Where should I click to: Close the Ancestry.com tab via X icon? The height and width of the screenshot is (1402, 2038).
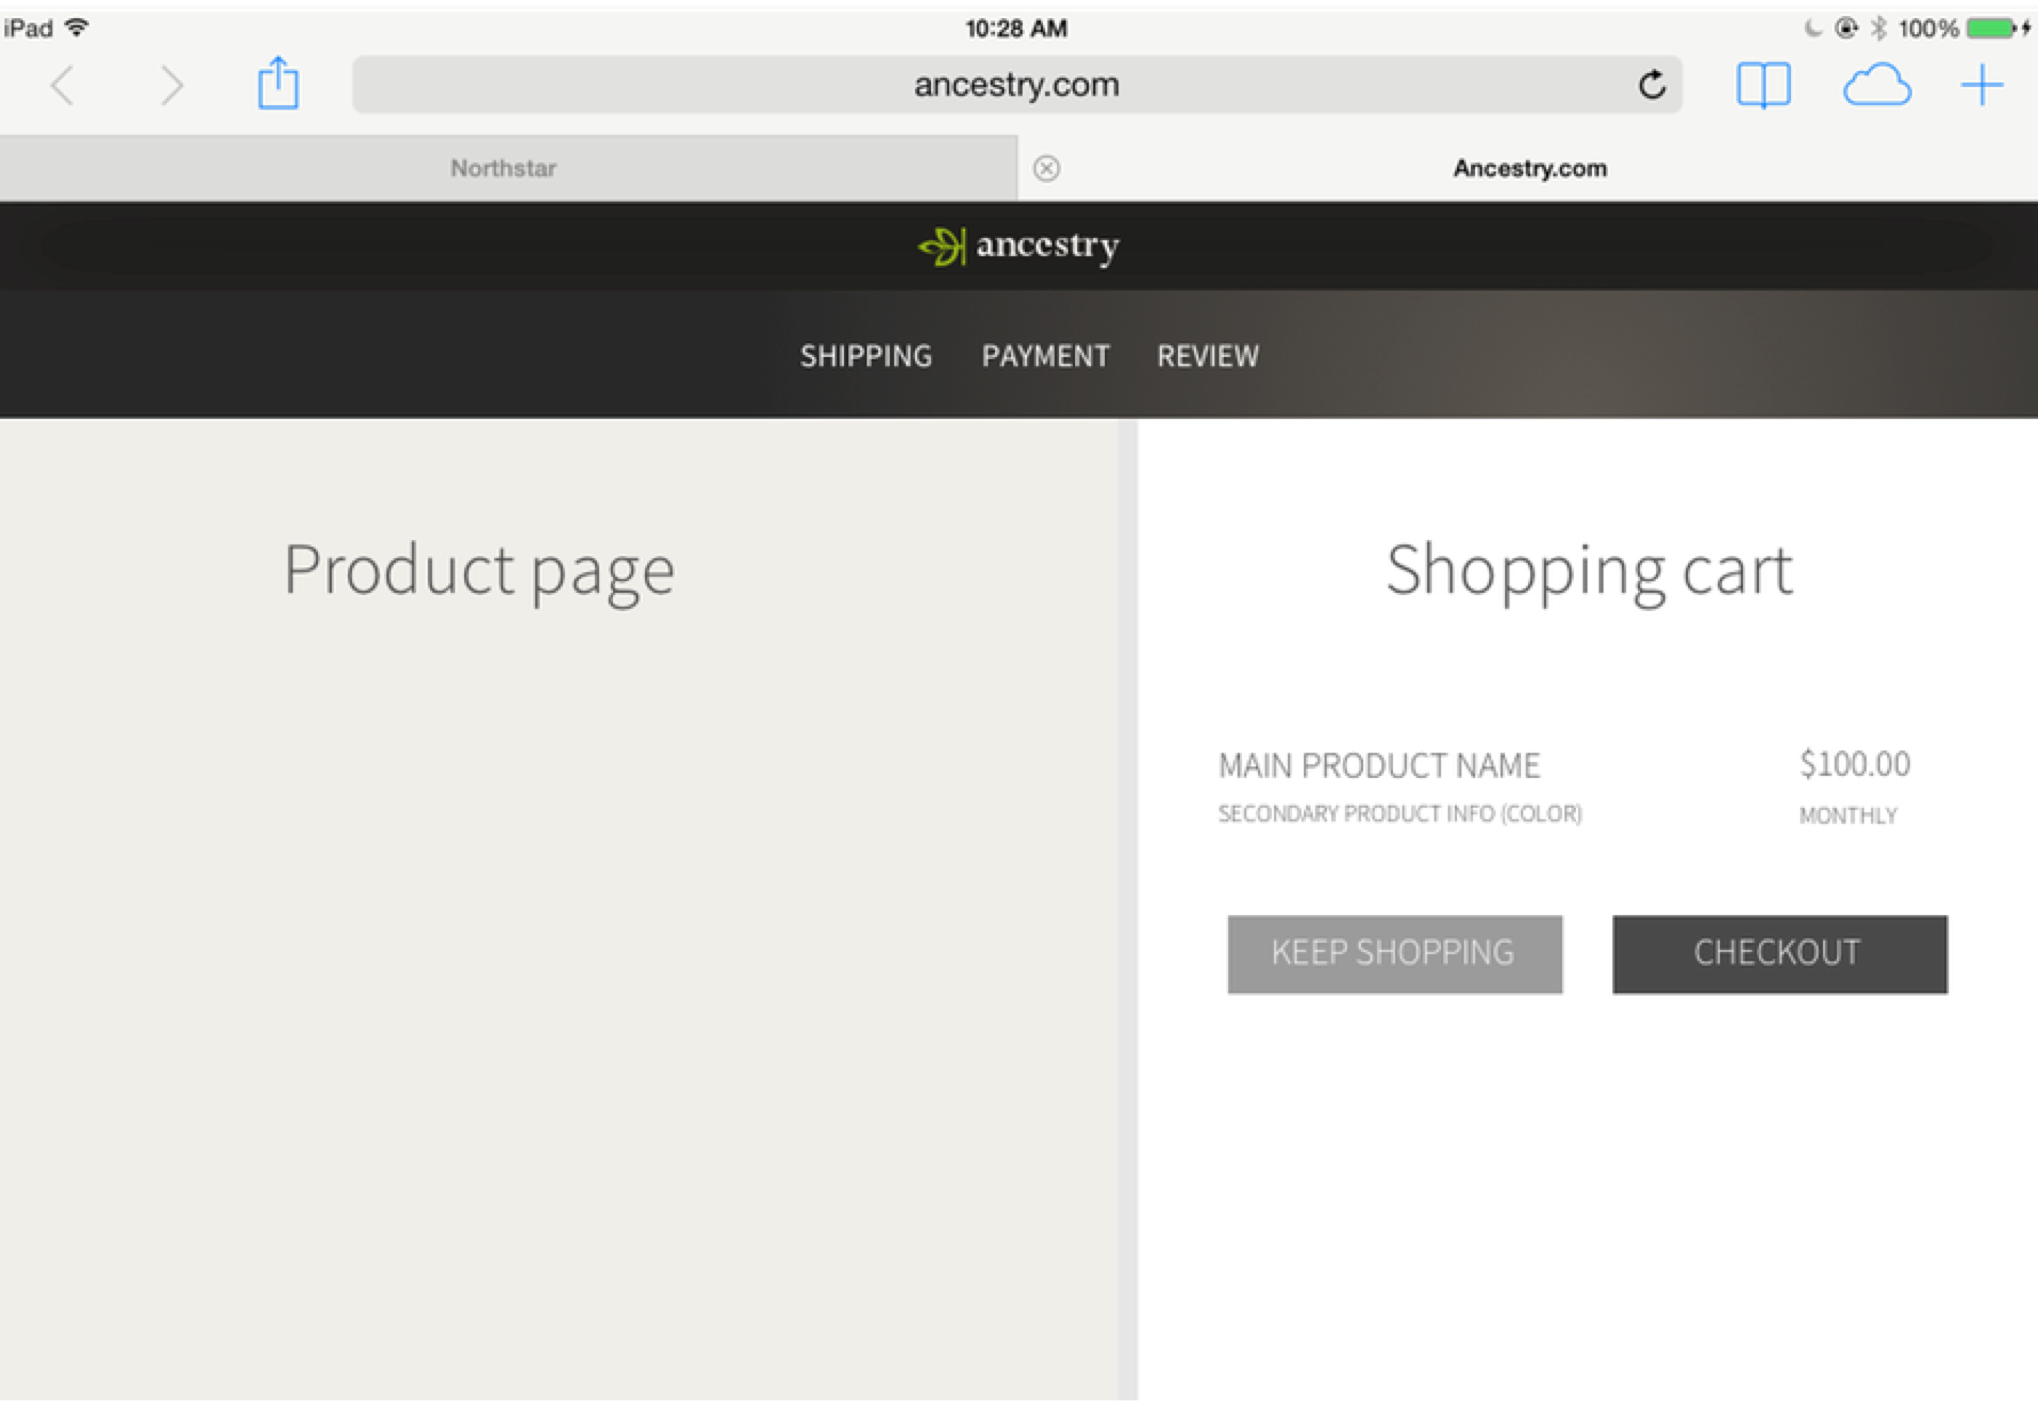pyautogui.click(x=1046, y=168)
